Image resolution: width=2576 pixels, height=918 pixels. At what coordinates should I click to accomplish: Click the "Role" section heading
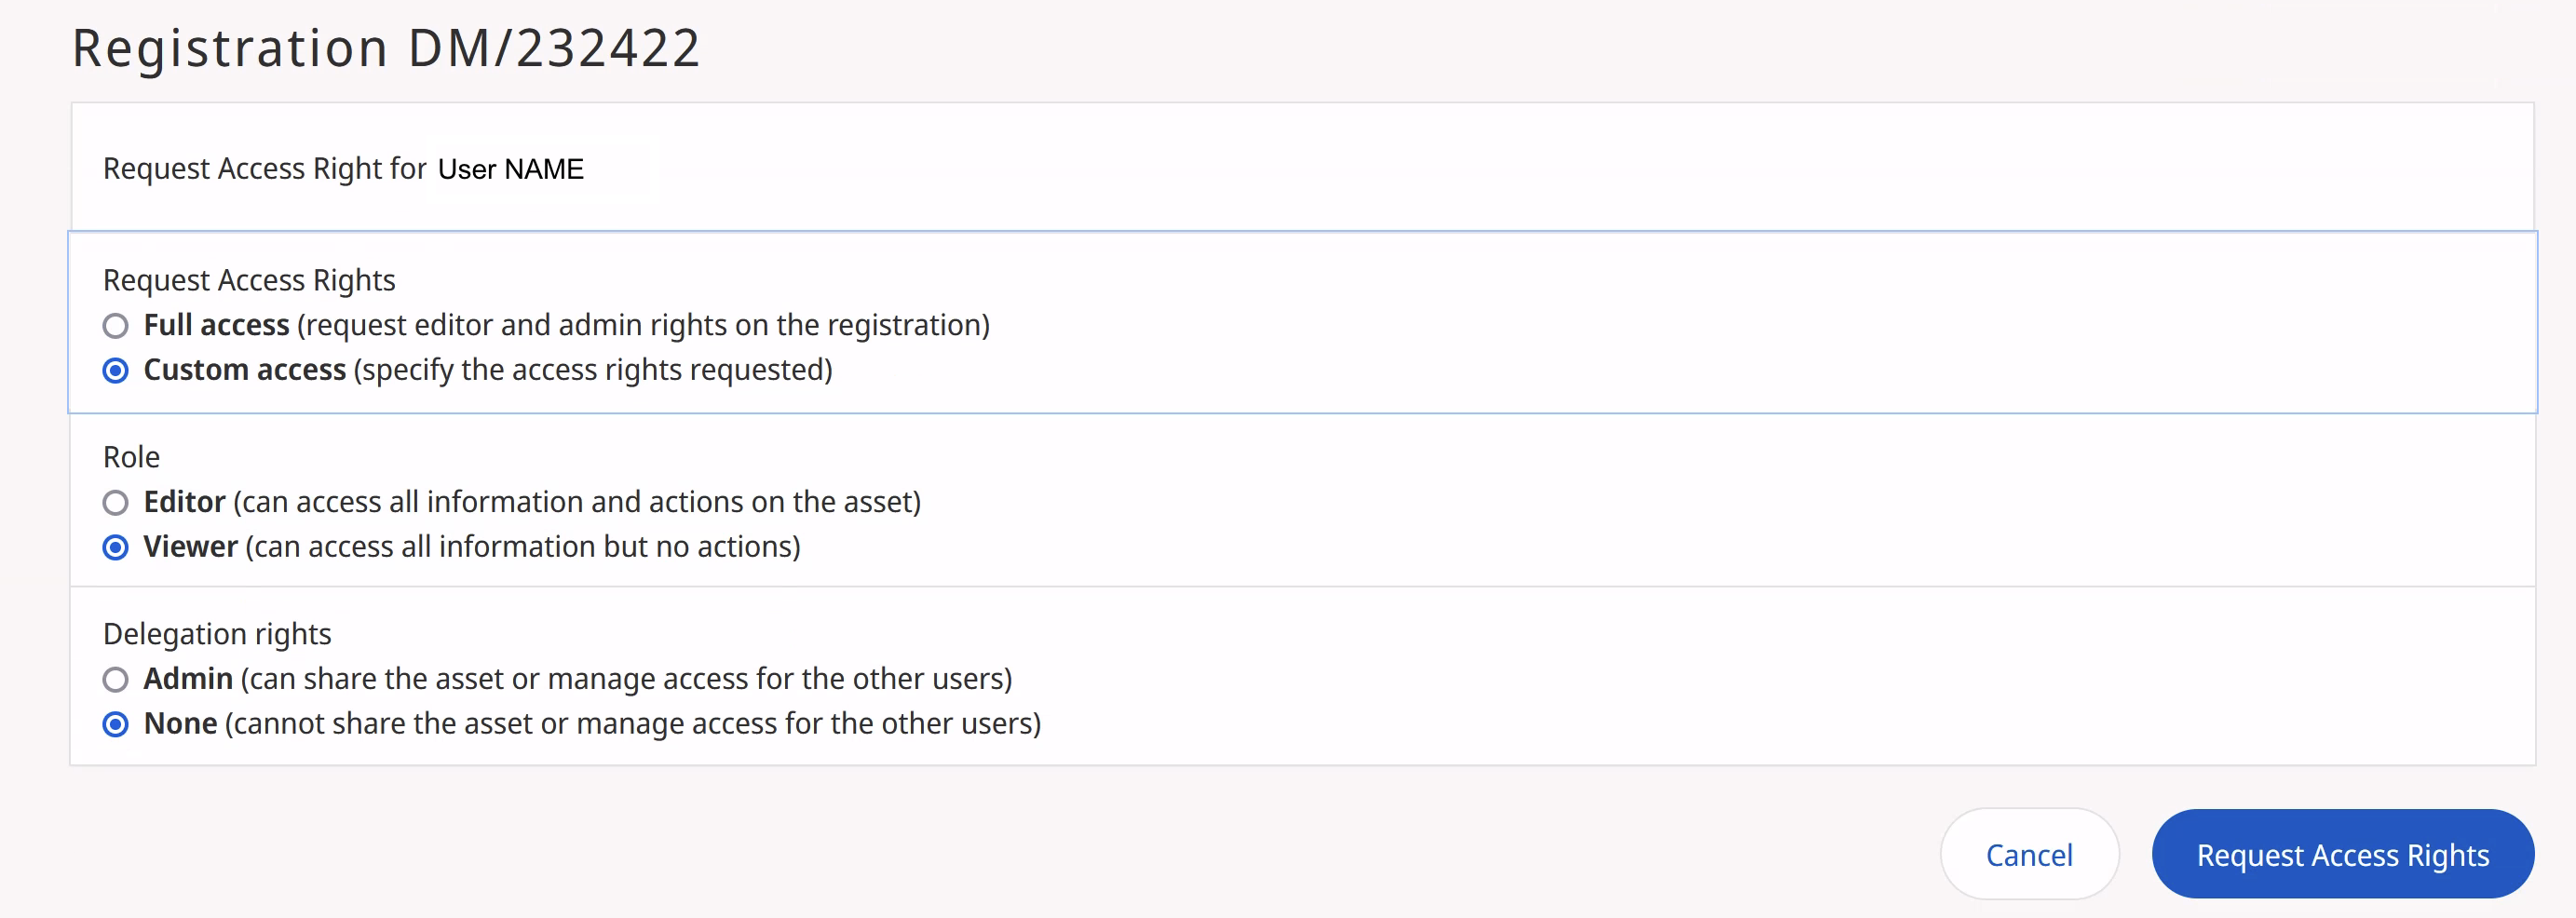131,457
